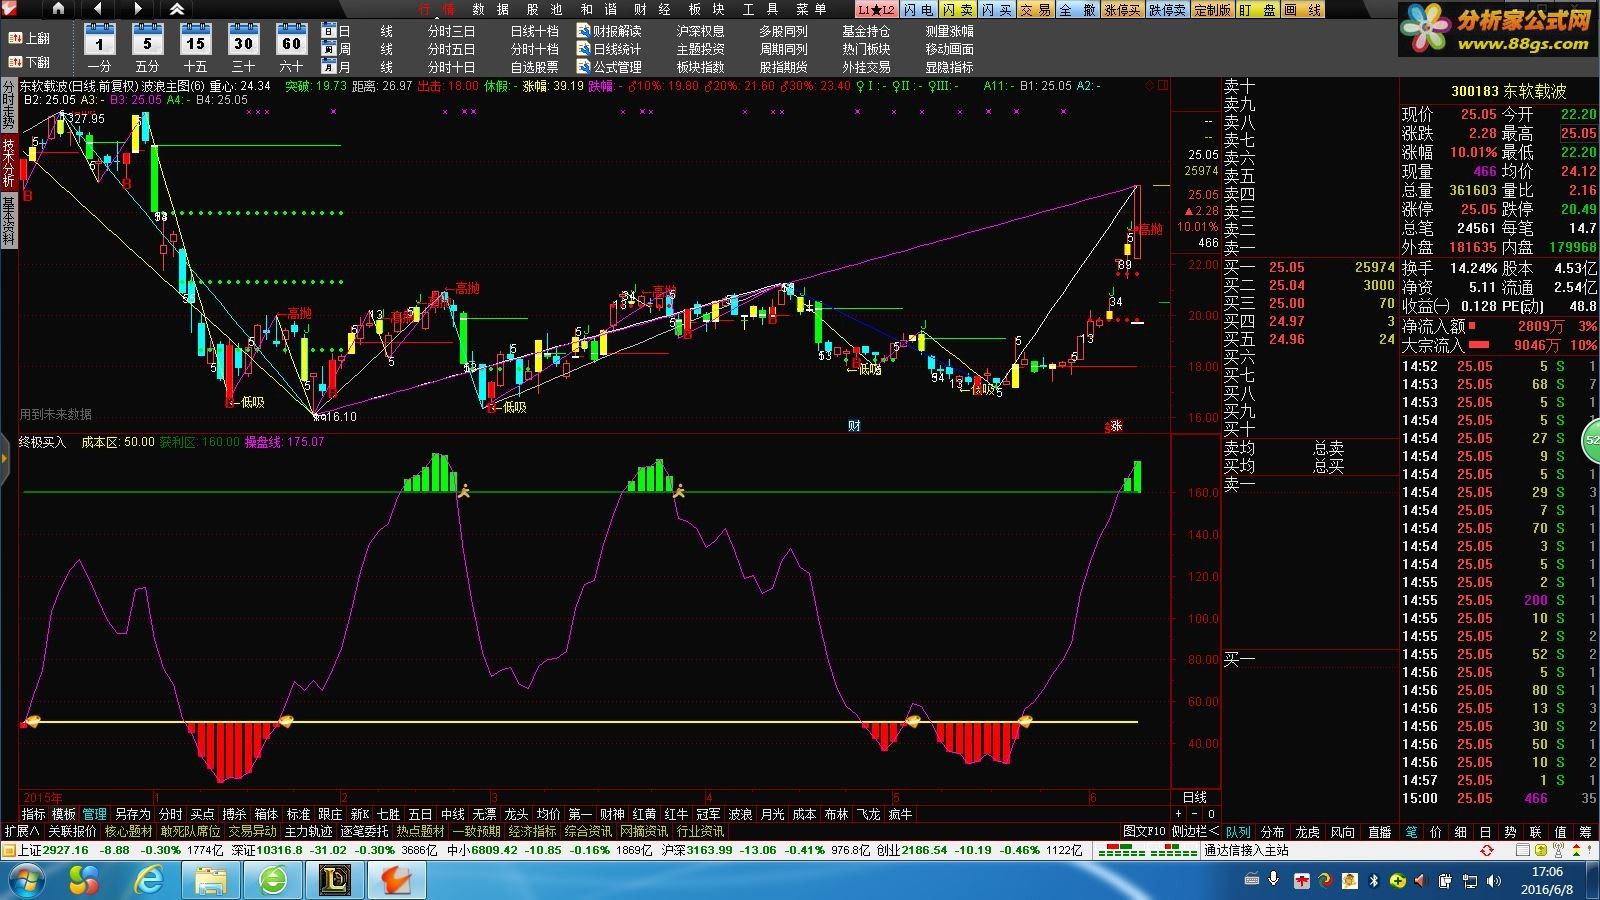1600x900 pixels.
Task: Toggle 闪电 flash mode button
Action: click(x=917, y=9)
